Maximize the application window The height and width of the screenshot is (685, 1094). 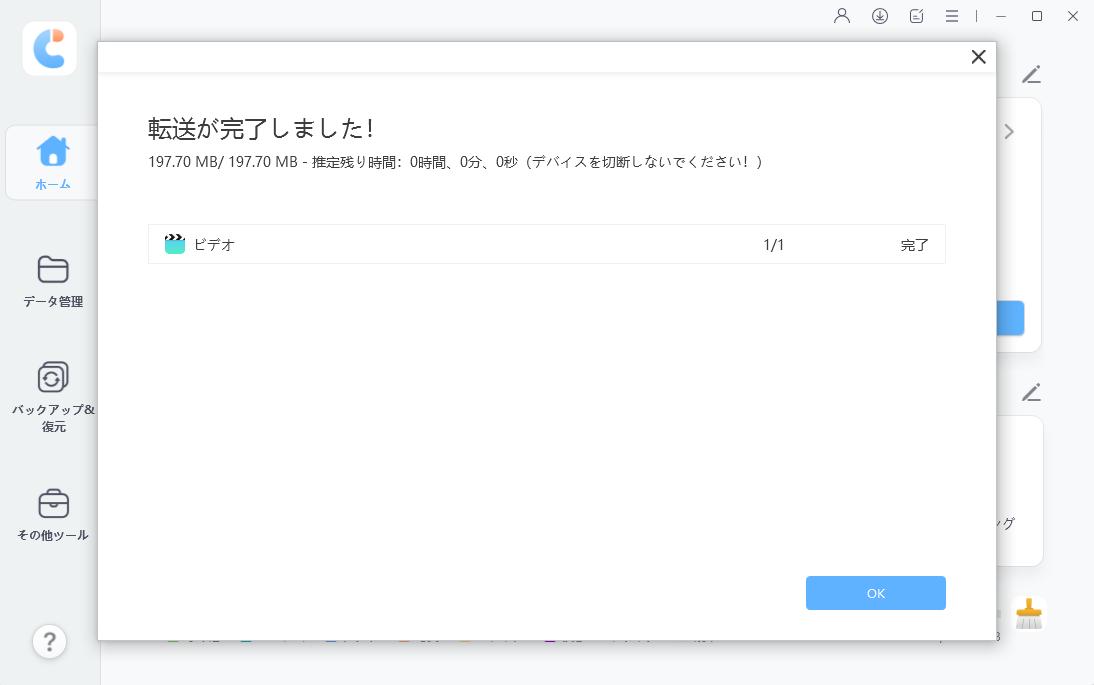[1037, 16]
